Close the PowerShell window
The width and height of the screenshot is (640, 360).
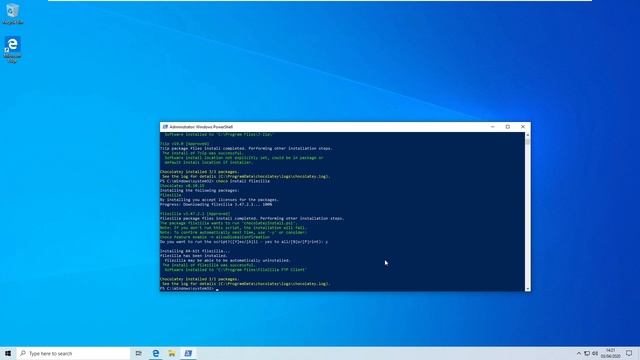click(523, 127)
